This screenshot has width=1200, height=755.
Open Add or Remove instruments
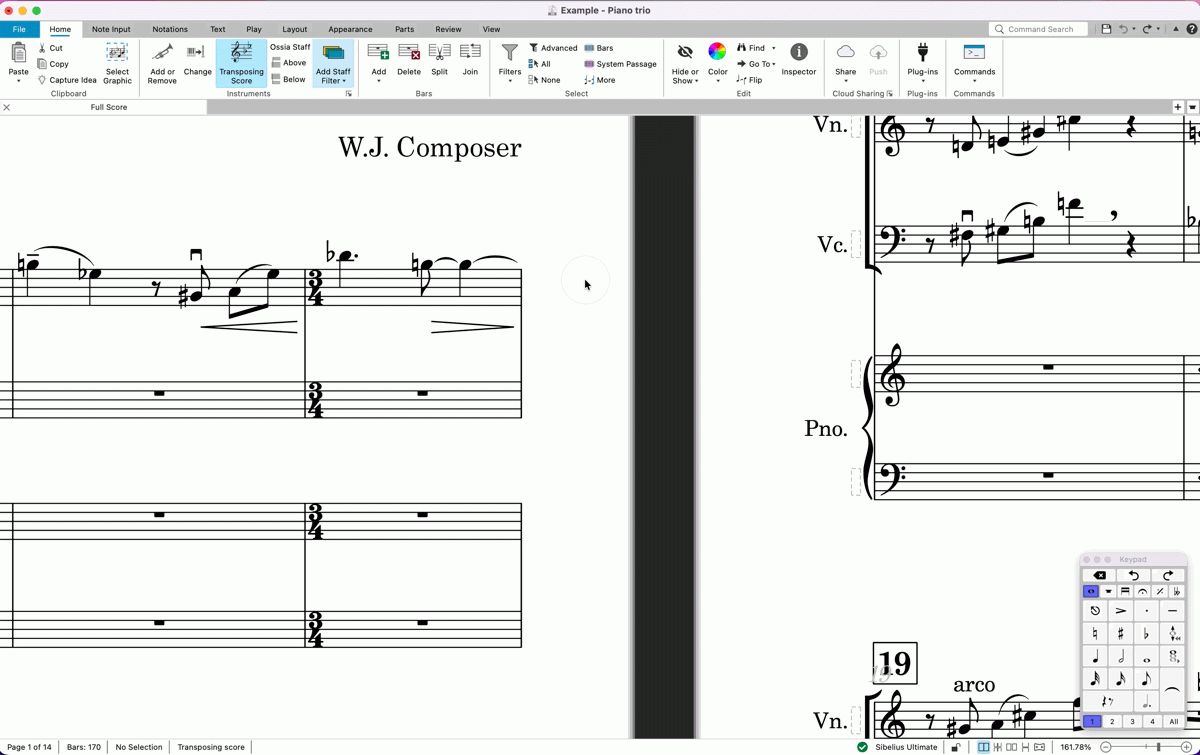click(162, 62)
